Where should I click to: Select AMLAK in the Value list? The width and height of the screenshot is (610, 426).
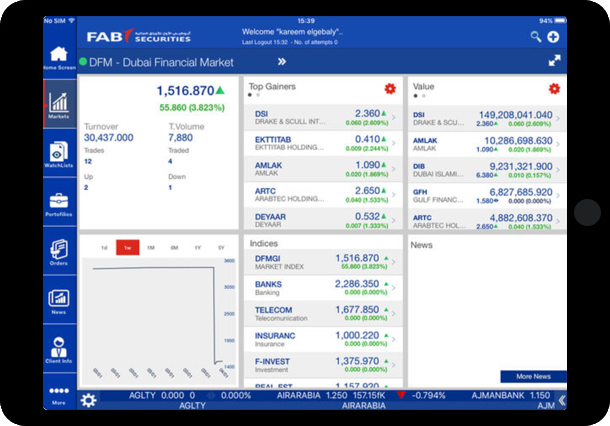pos(487,144)
